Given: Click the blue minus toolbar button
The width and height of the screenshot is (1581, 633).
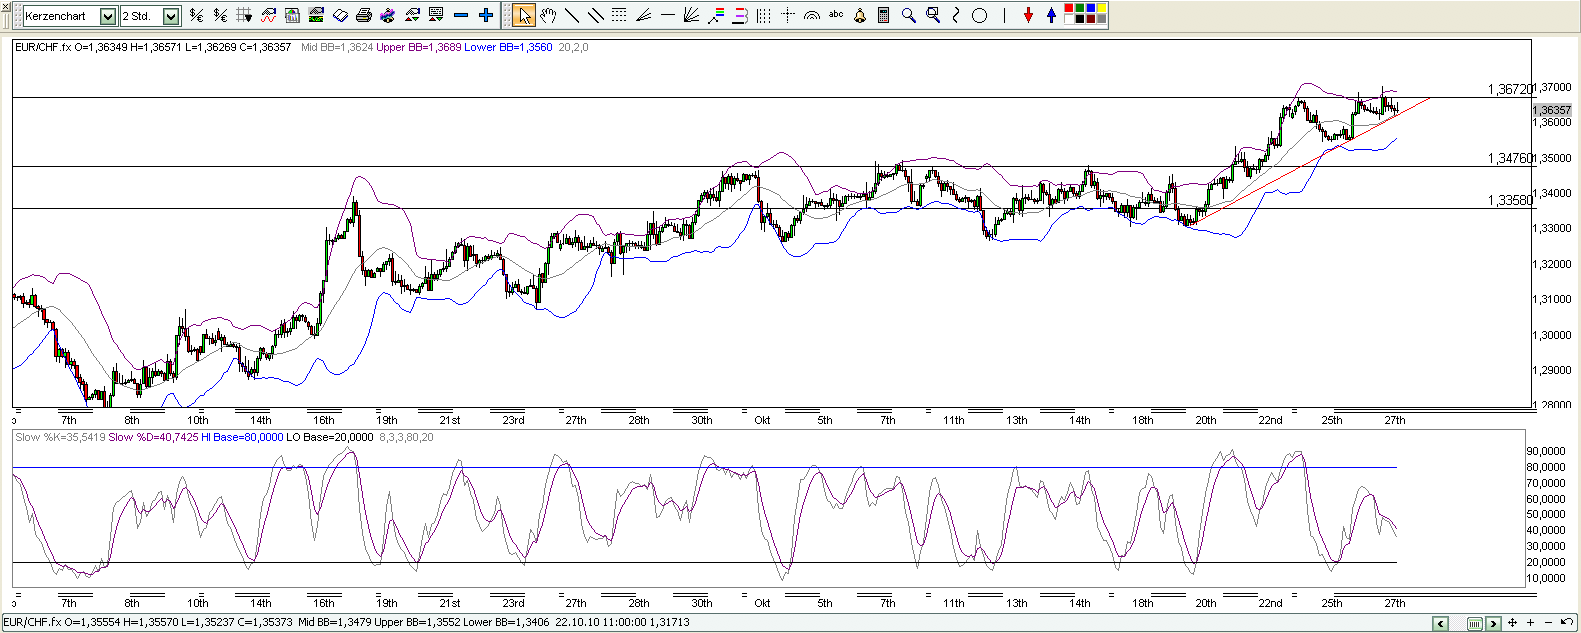Looking at the screenshot, I should click(461, 15).
